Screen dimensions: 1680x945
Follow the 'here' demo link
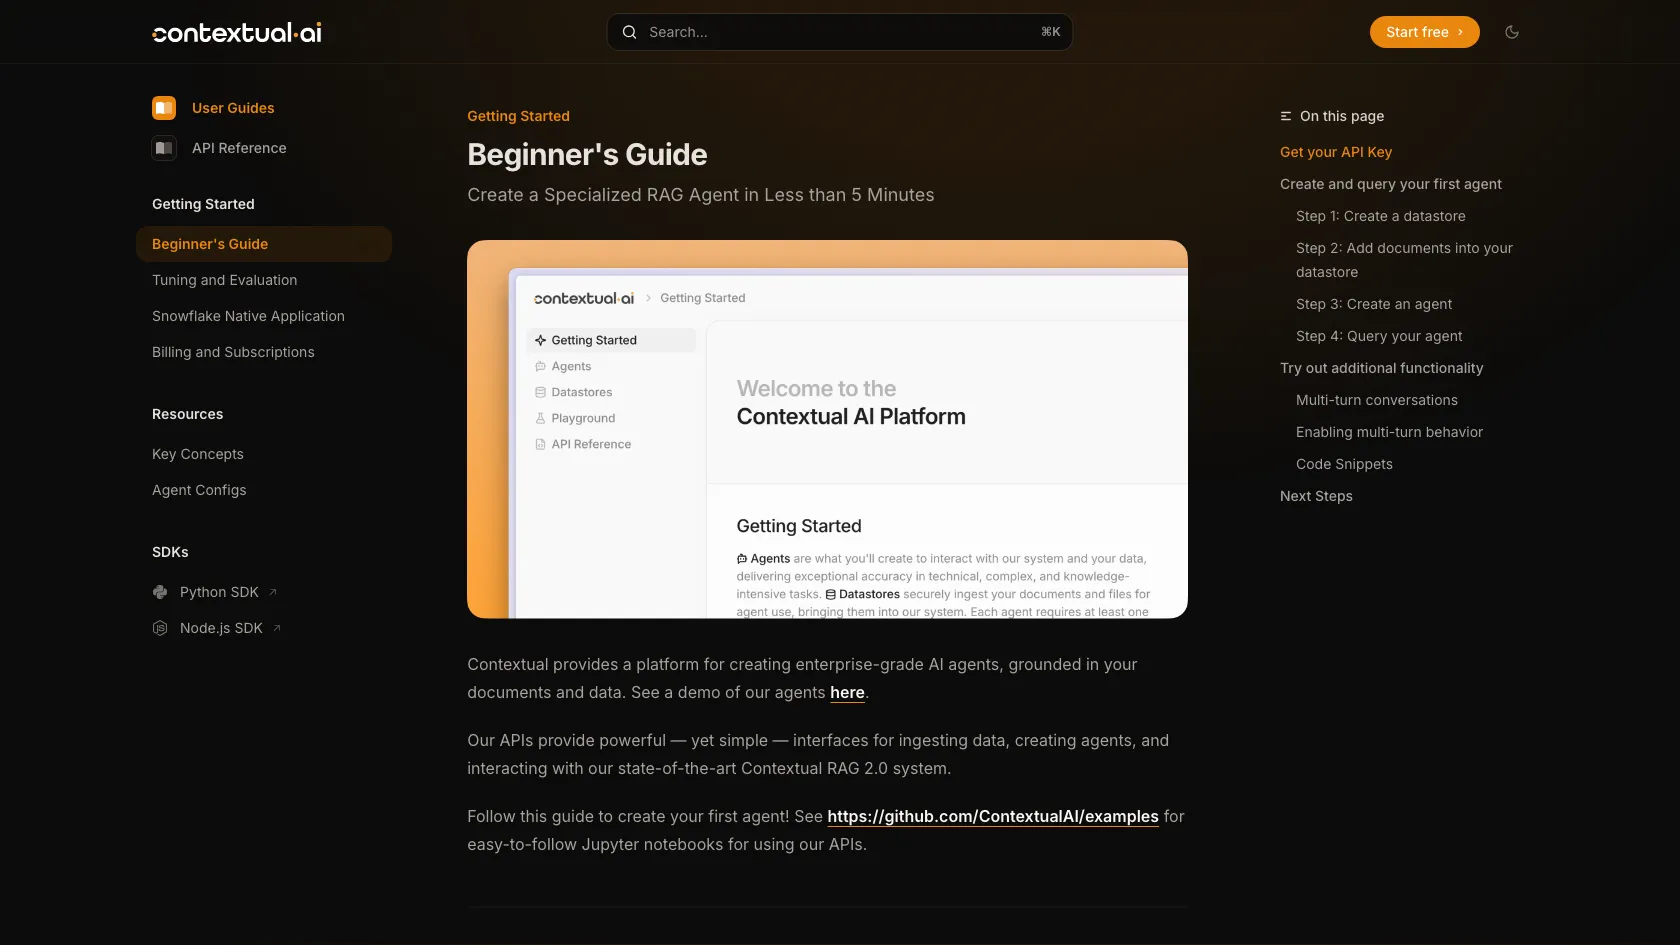847,692
